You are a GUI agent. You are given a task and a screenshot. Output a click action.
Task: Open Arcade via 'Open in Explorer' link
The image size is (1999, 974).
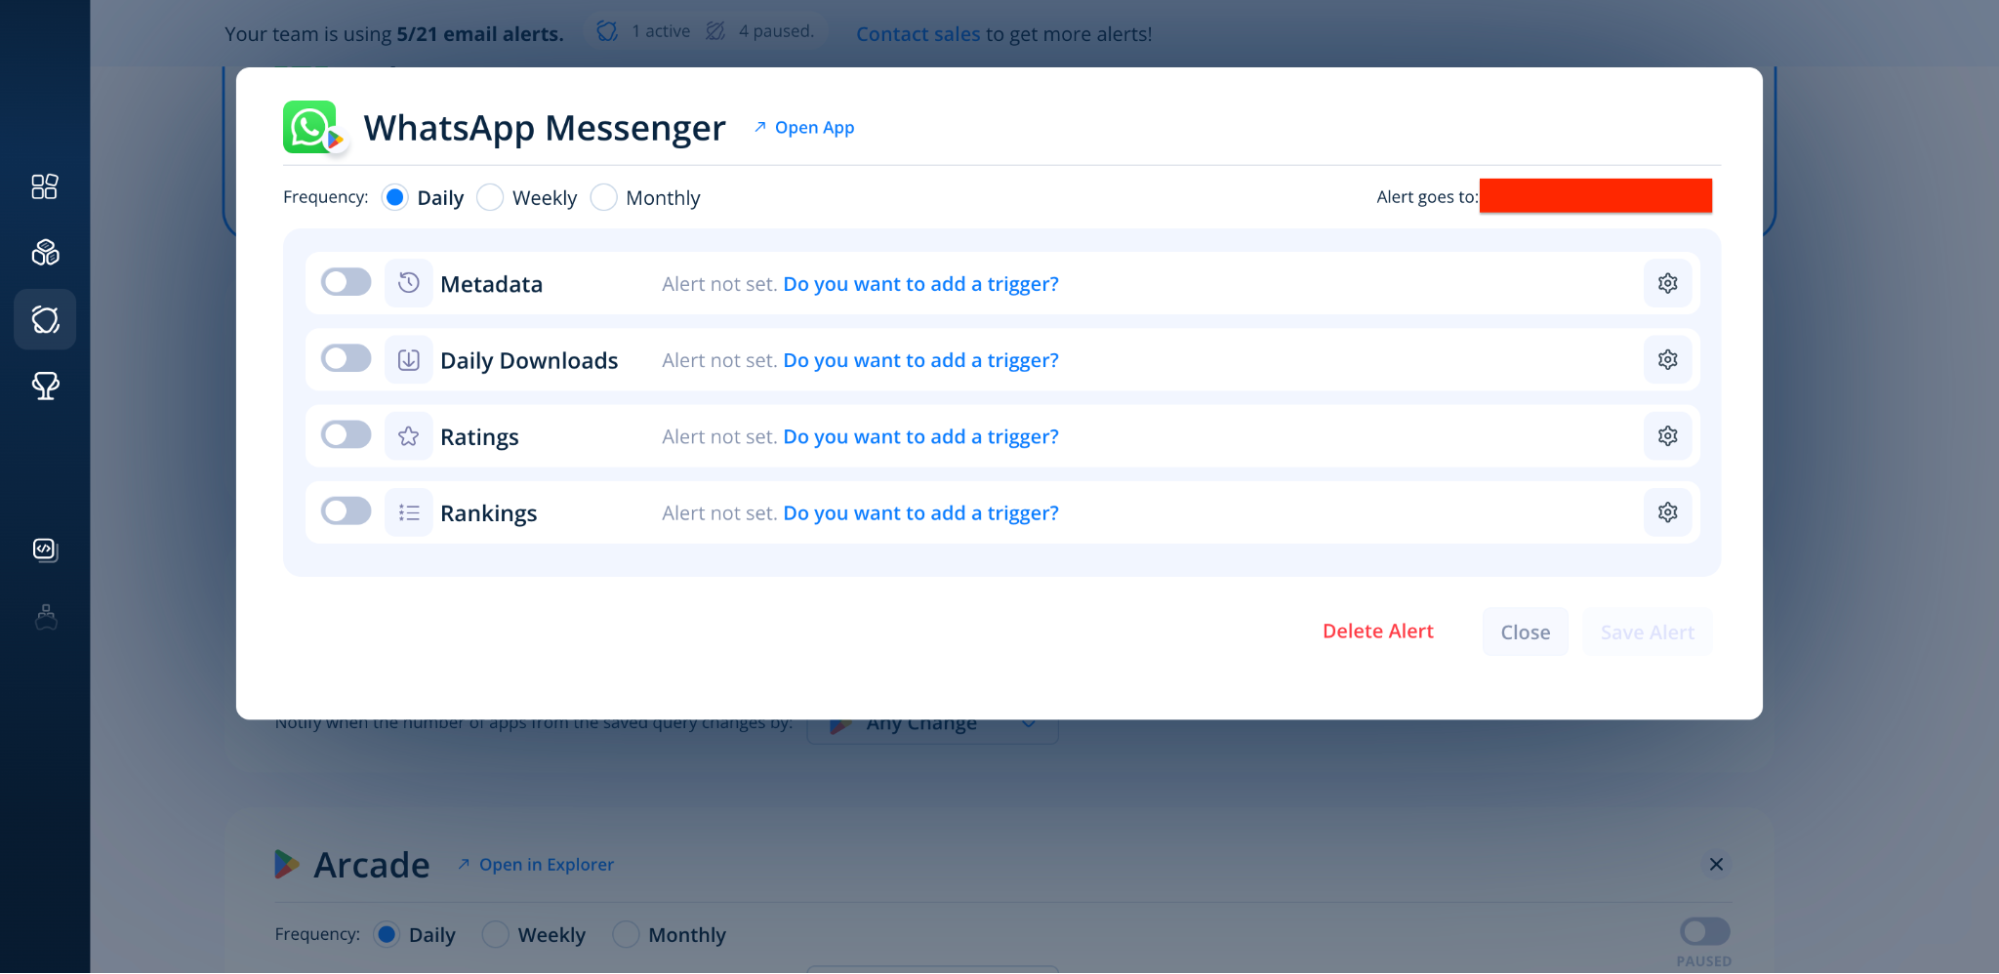(x=536, y=865)
